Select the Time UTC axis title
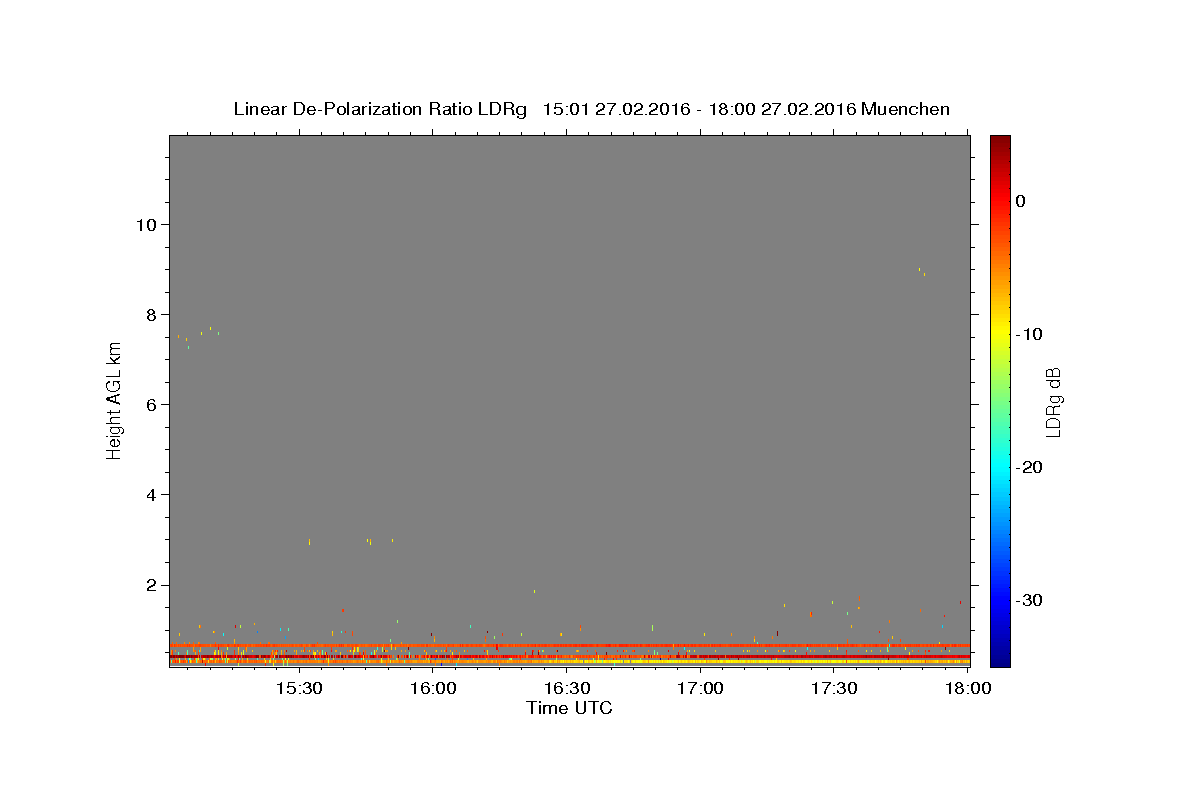The image size is (1200, 800). pos(569,708)
